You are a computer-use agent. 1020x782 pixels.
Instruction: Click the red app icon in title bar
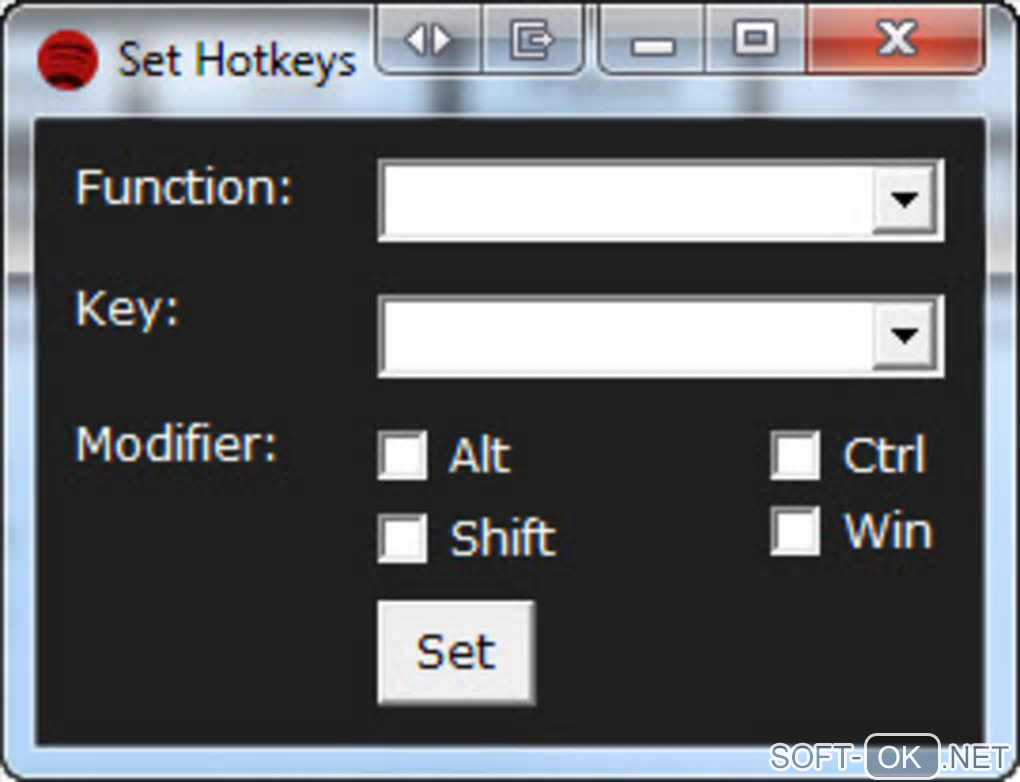pos(67,60)
